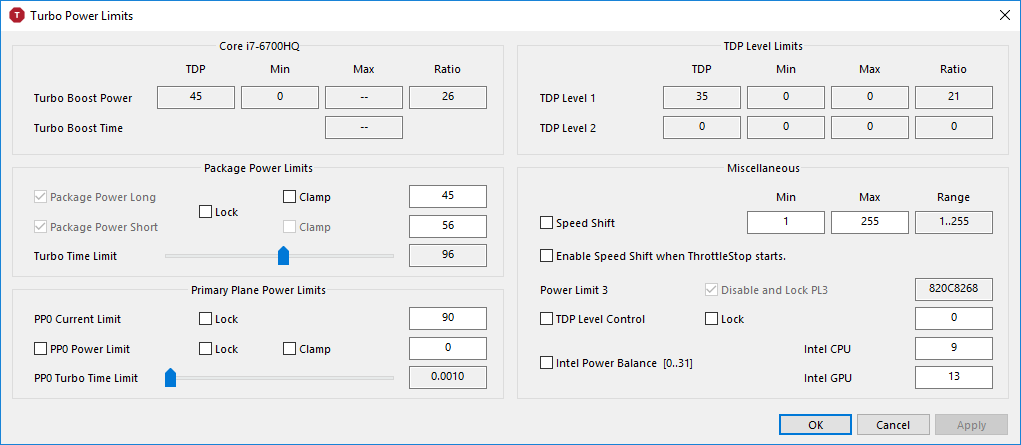The width and height of the screenshot is (1021, 445).
Task: Click the Speed Shift Range box 1..255
Action: (x=954, y=222)
